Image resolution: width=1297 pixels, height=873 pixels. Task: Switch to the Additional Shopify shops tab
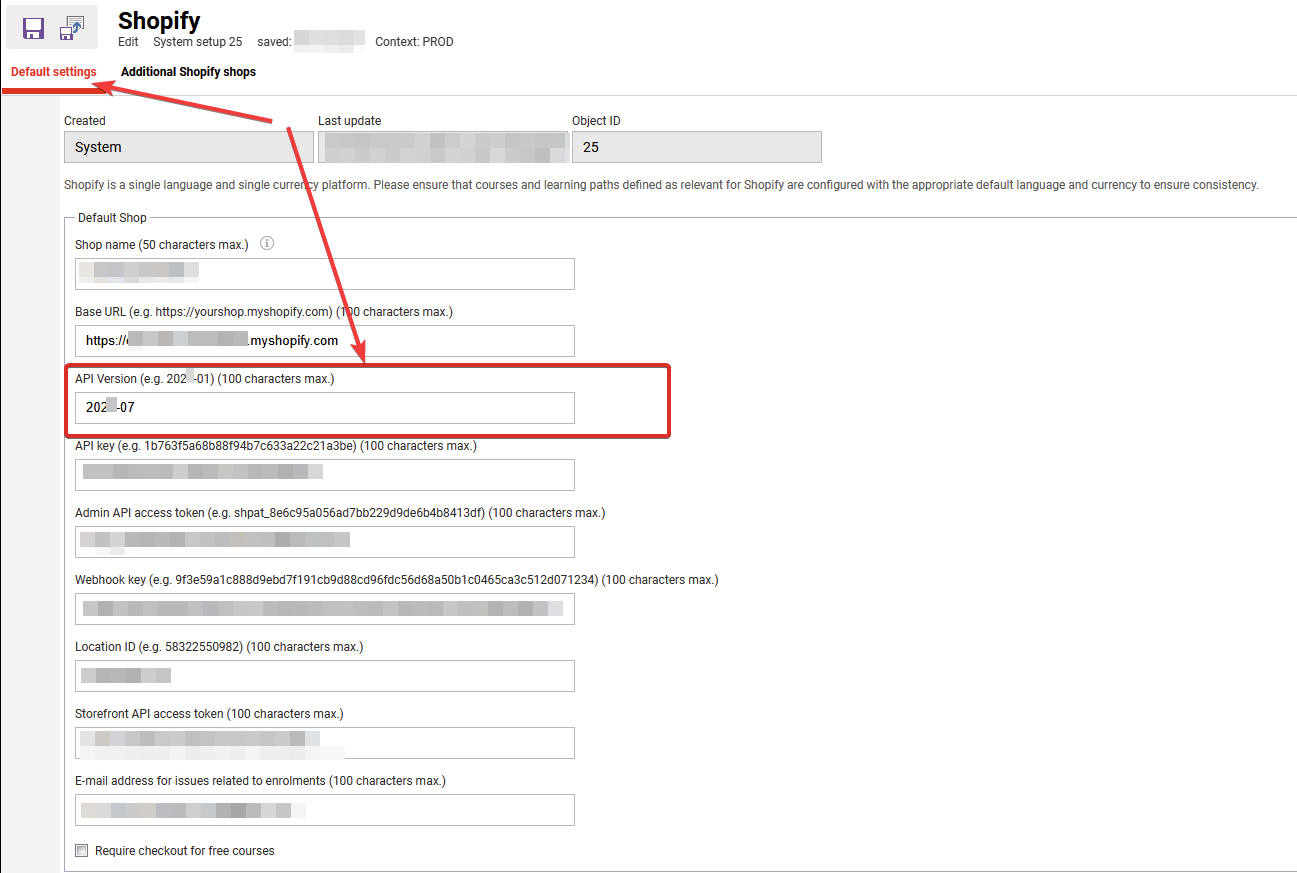[x=188, y=71]
